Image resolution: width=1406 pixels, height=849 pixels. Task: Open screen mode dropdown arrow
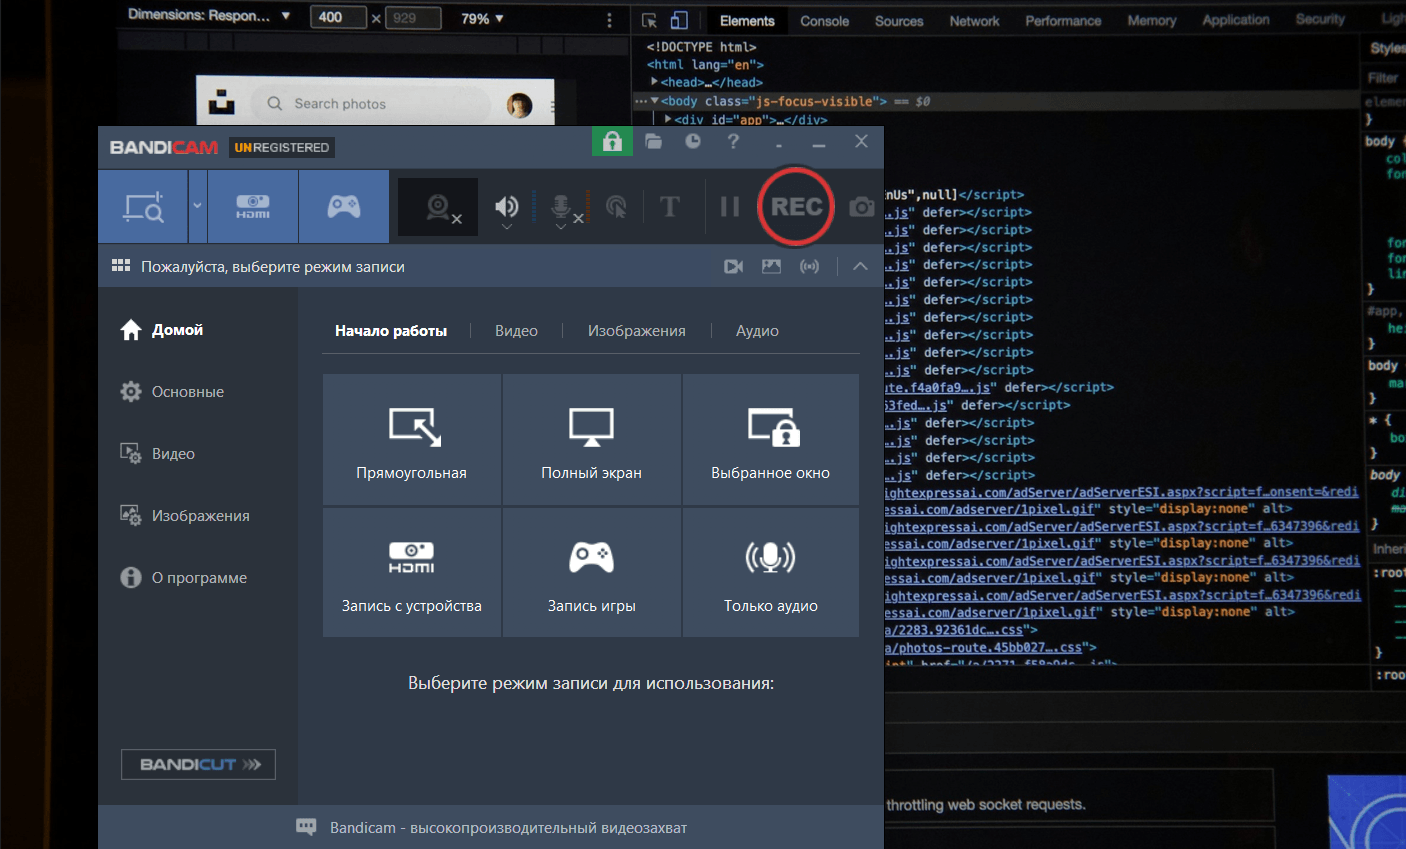point(197,207)
